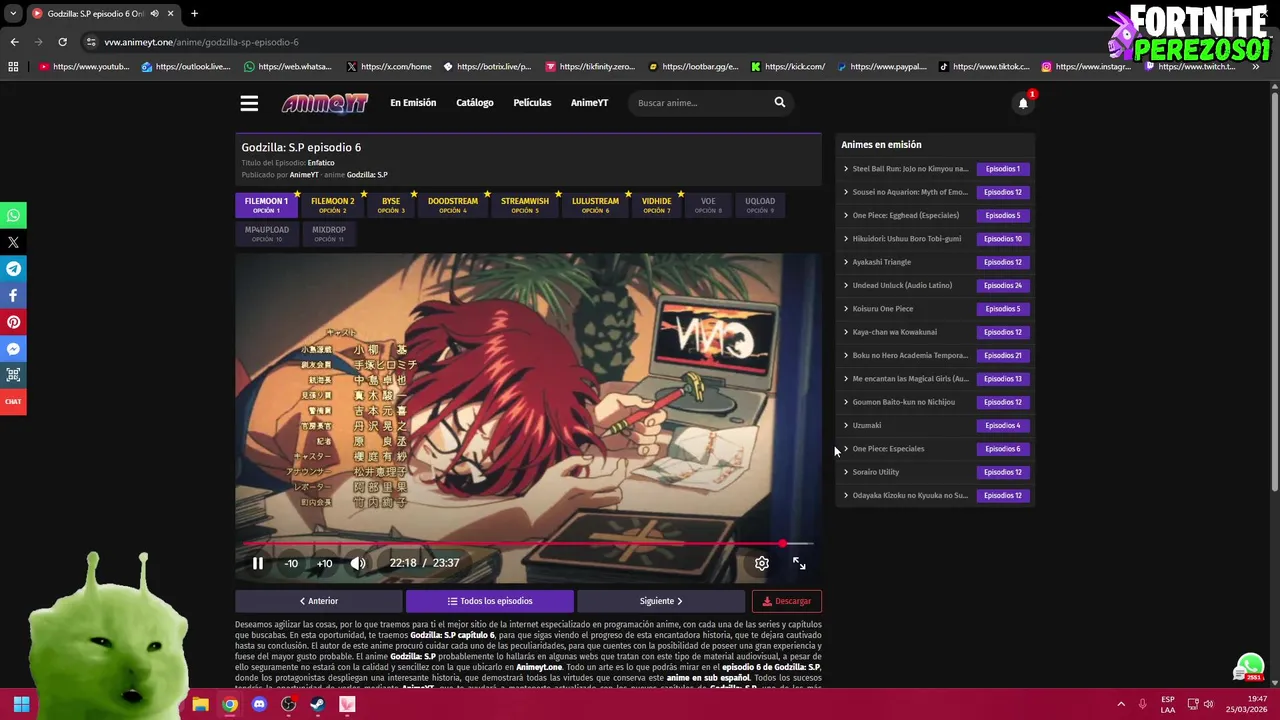Open the Catálogo menu item
Viewport: 1280px width, 720px height.
[475, 103]
